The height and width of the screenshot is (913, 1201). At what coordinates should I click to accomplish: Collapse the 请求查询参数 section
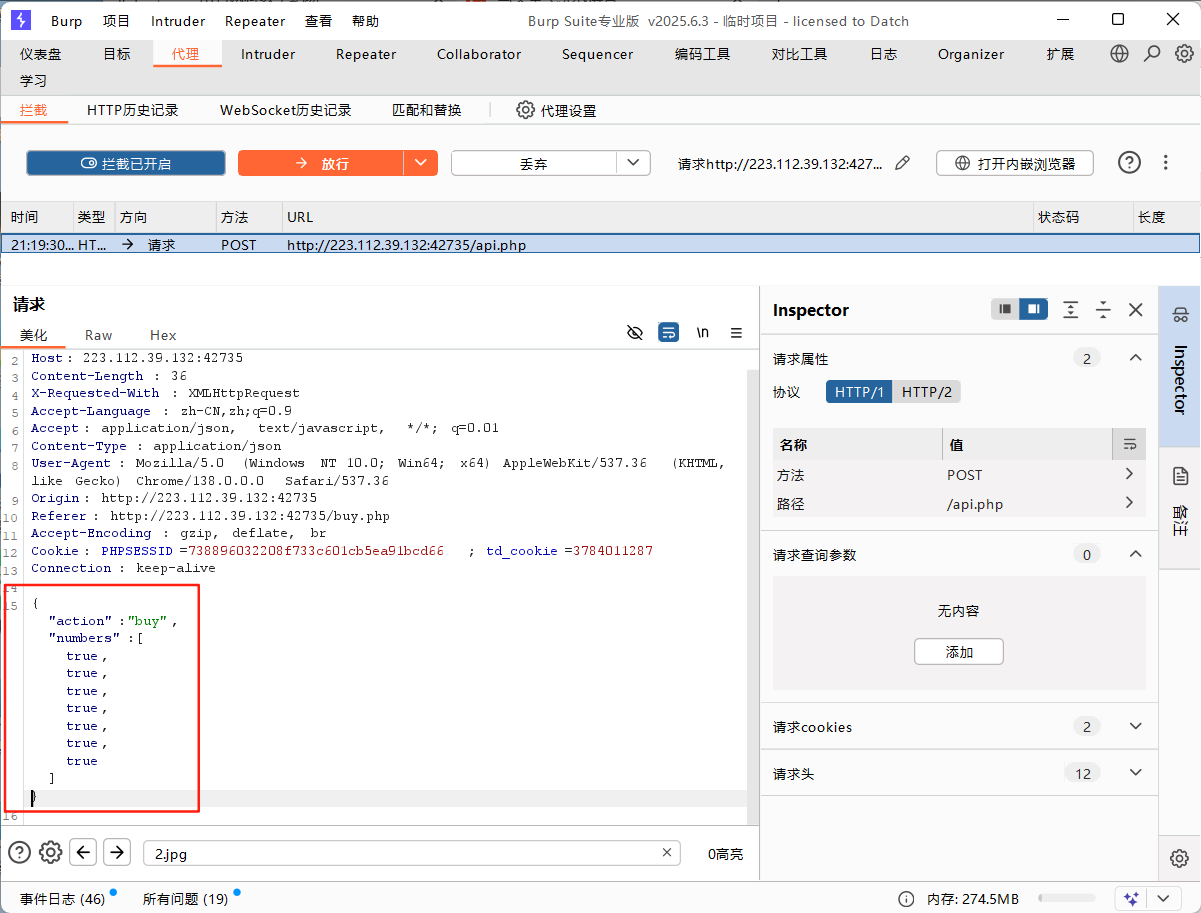1135,554
